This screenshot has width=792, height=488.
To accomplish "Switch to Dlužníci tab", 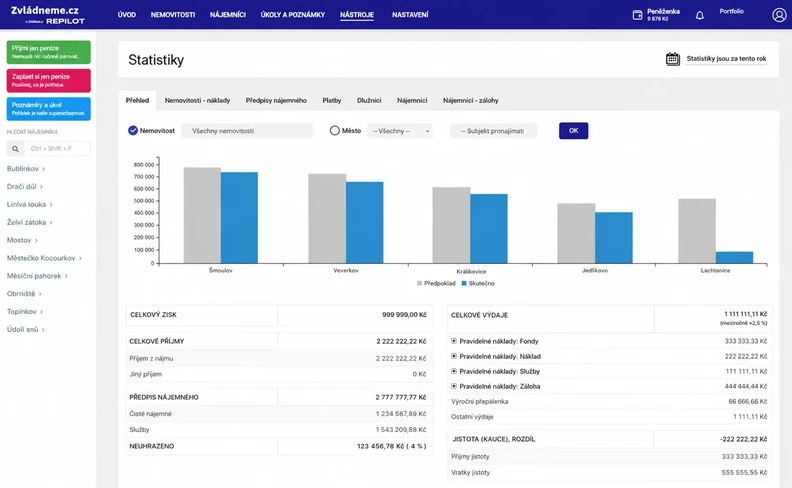I will pos(369,101).
